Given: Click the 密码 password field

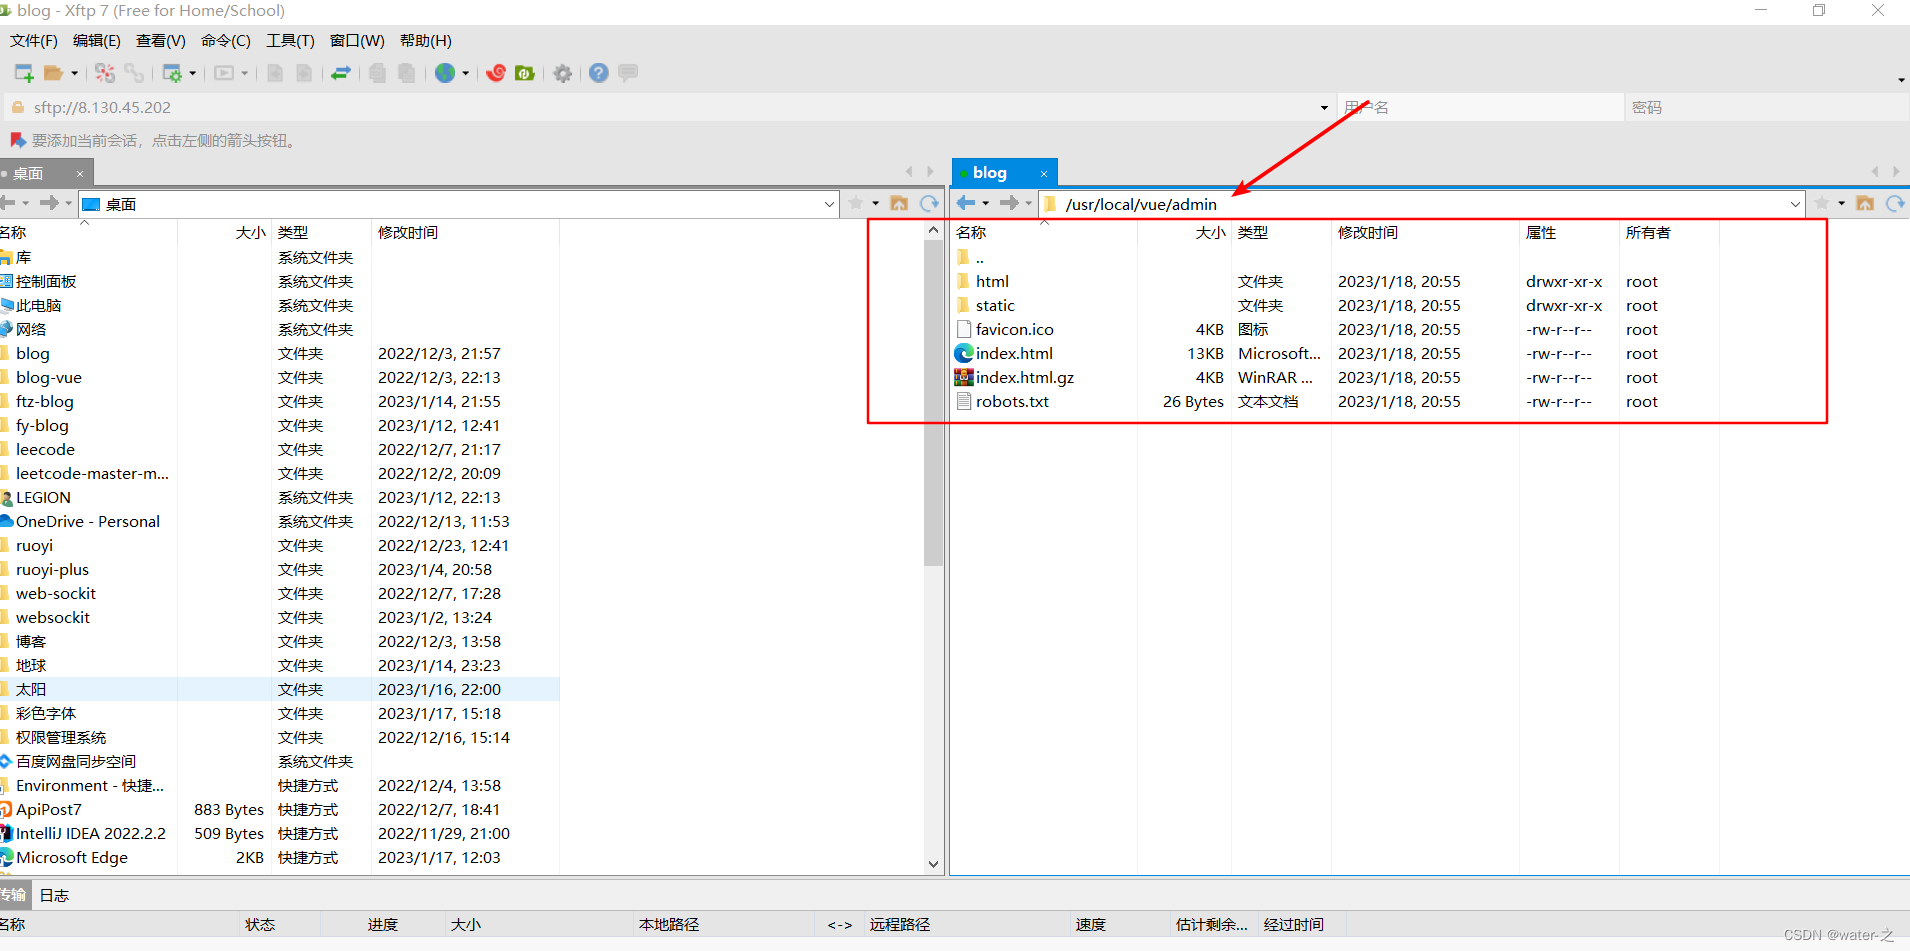Looking at the screenshot, I should pos(1766,107).
